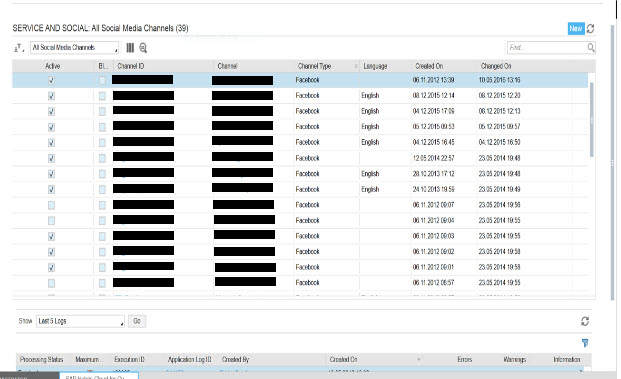Click the Errors column header

point(465,360)
